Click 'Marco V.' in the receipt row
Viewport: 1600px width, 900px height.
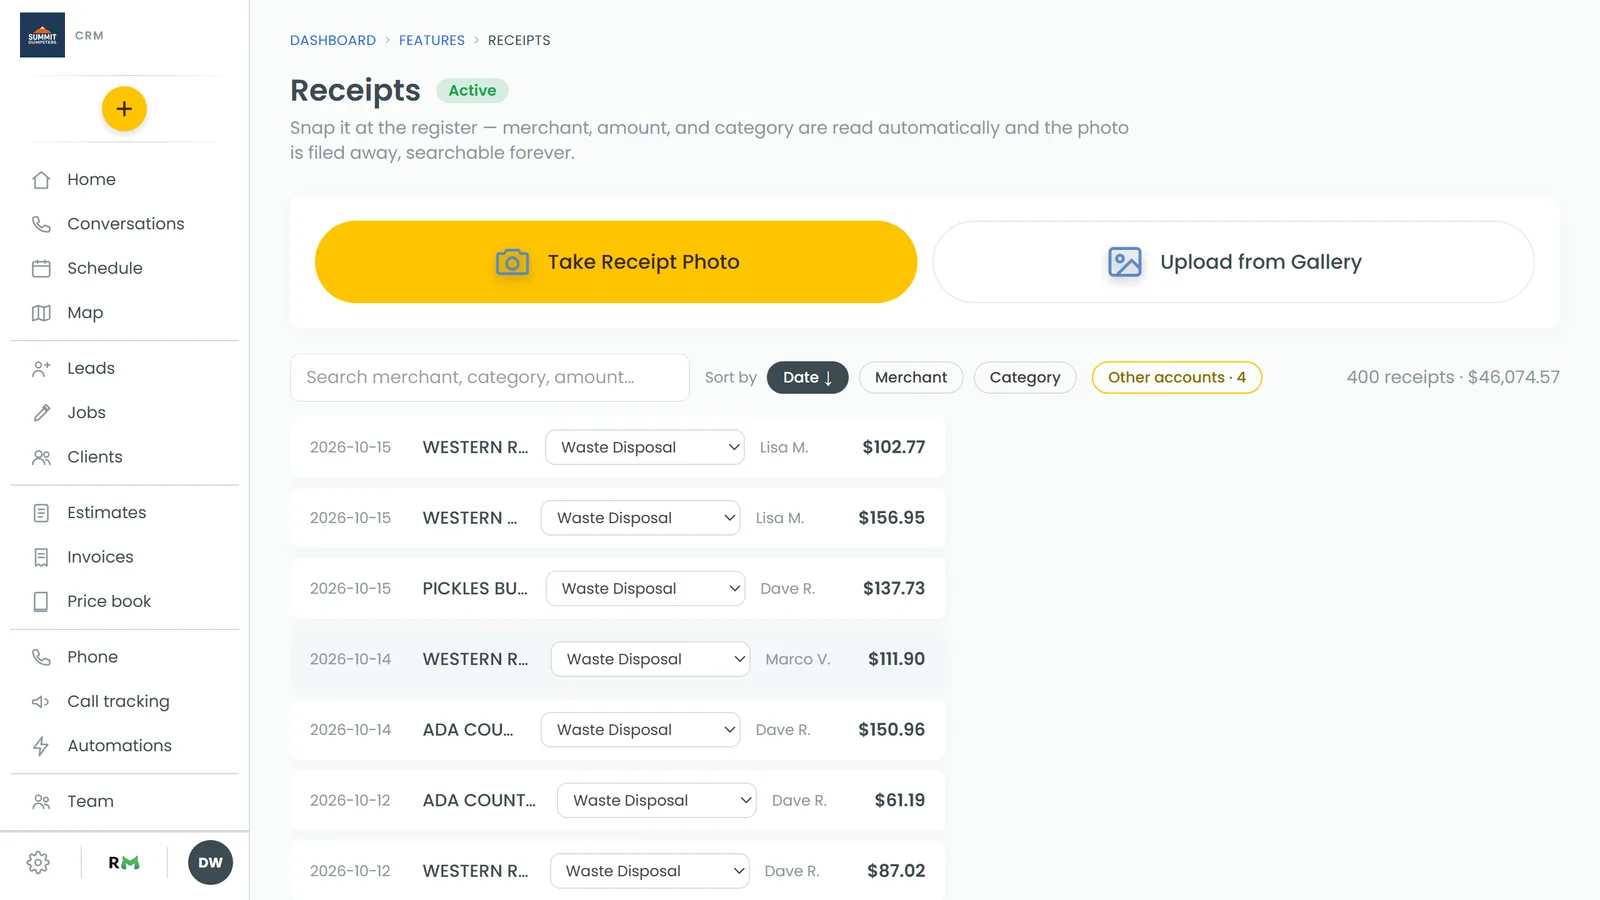click(798, 660)
